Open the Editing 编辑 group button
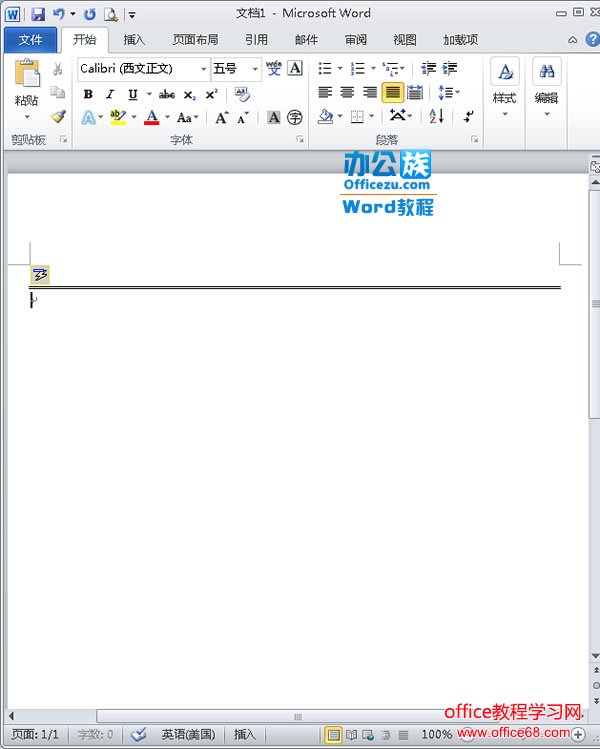The width and height of the screenshot is (600, 749). point(547,88)
